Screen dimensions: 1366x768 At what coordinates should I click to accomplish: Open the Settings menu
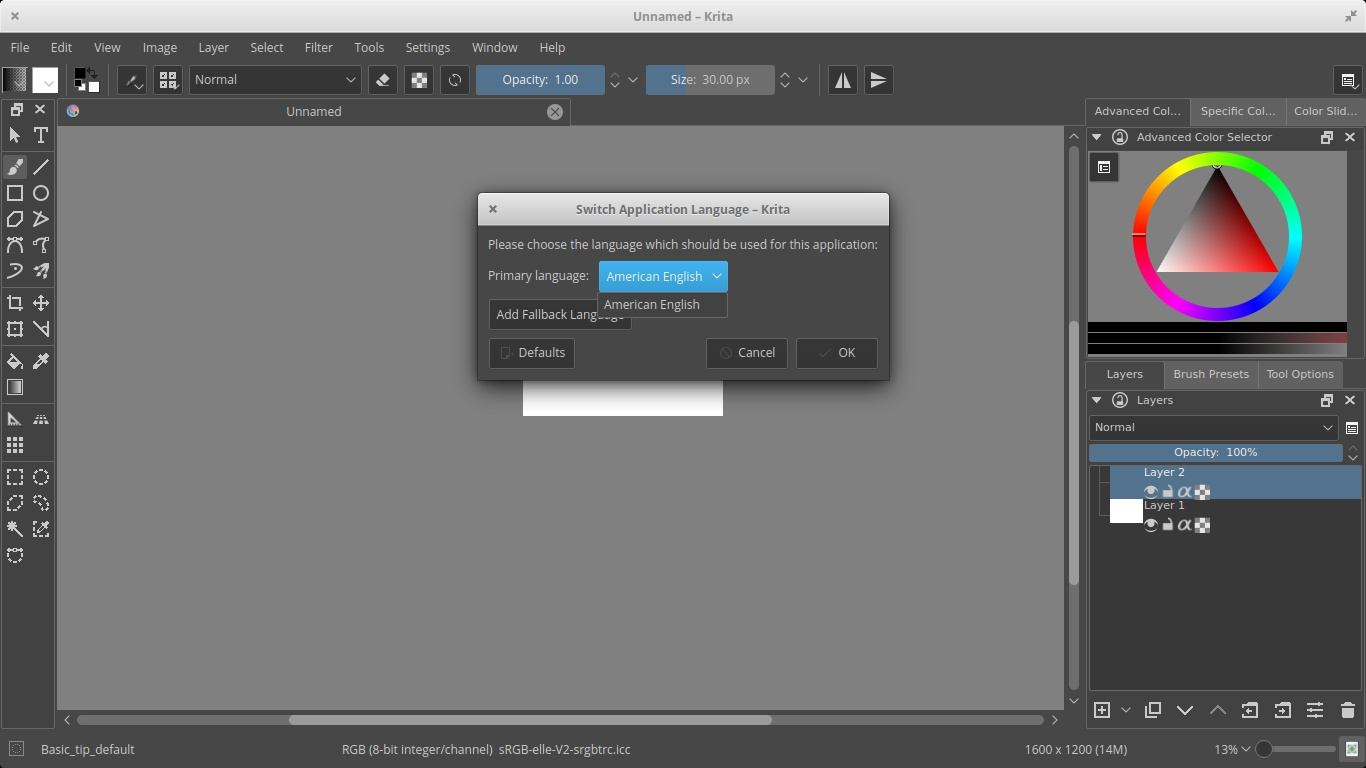(x=427, y=47)
